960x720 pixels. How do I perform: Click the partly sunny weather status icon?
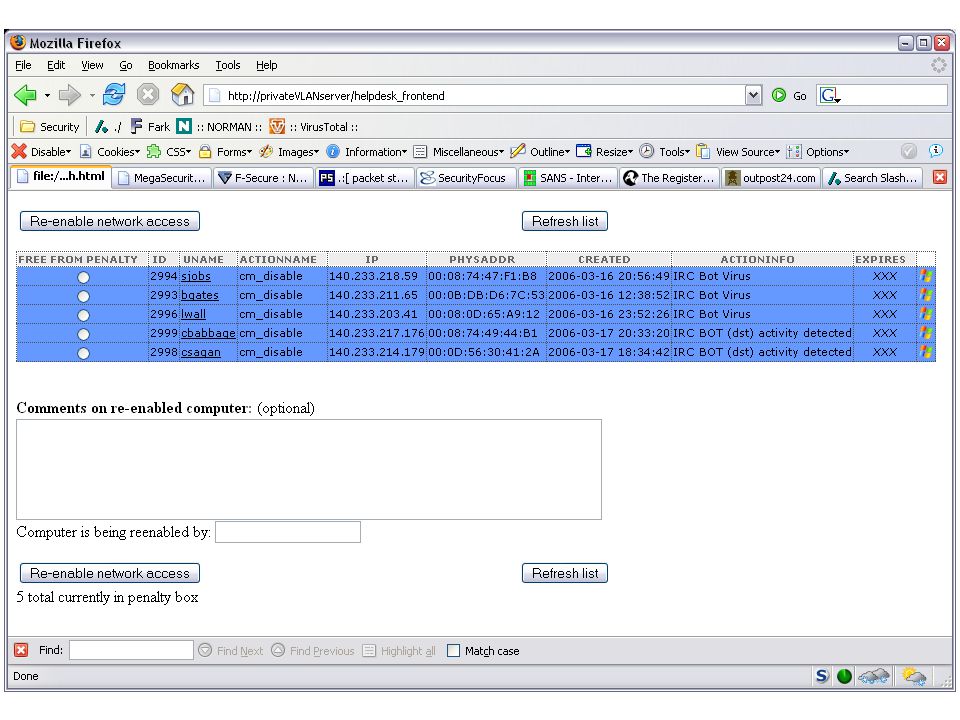pyautogui.click(x=913, y=676)
